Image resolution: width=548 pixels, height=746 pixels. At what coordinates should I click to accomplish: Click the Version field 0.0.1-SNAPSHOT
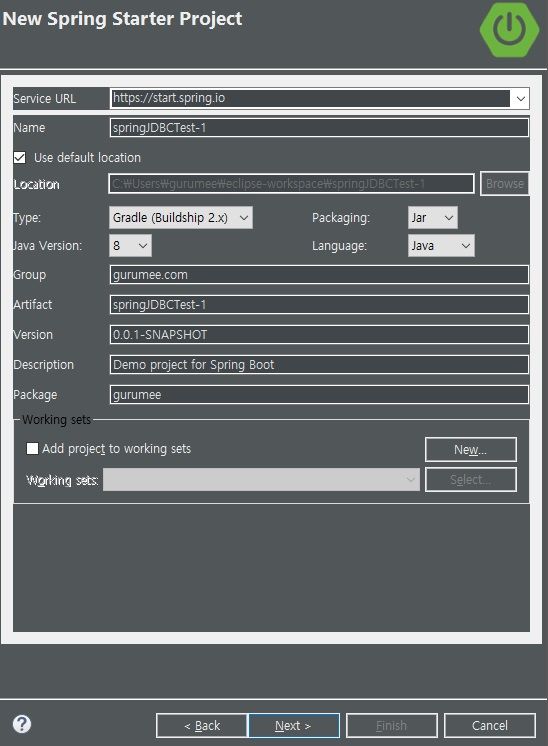[319, 334]
